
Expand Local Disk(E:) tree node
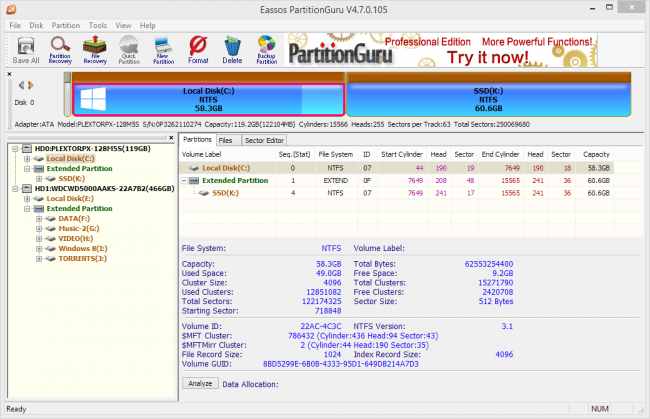coord(27,199)
